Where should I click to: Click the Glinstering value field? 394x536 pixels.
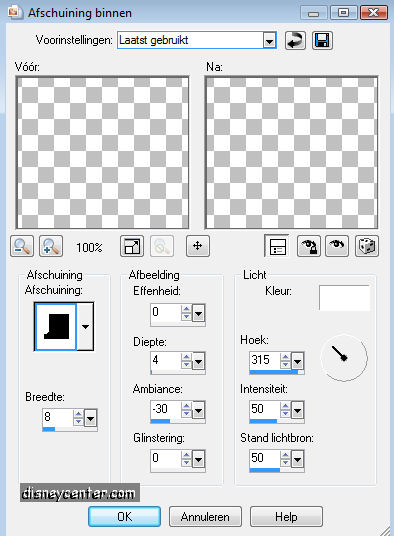(x=165, y=458)
